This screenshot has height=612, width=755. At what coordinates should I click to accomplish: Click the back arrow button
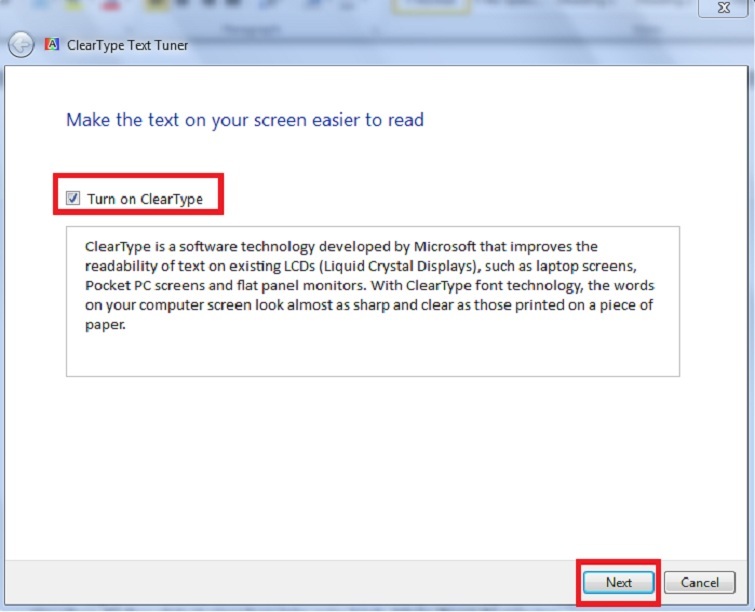[x=20, y=45]
